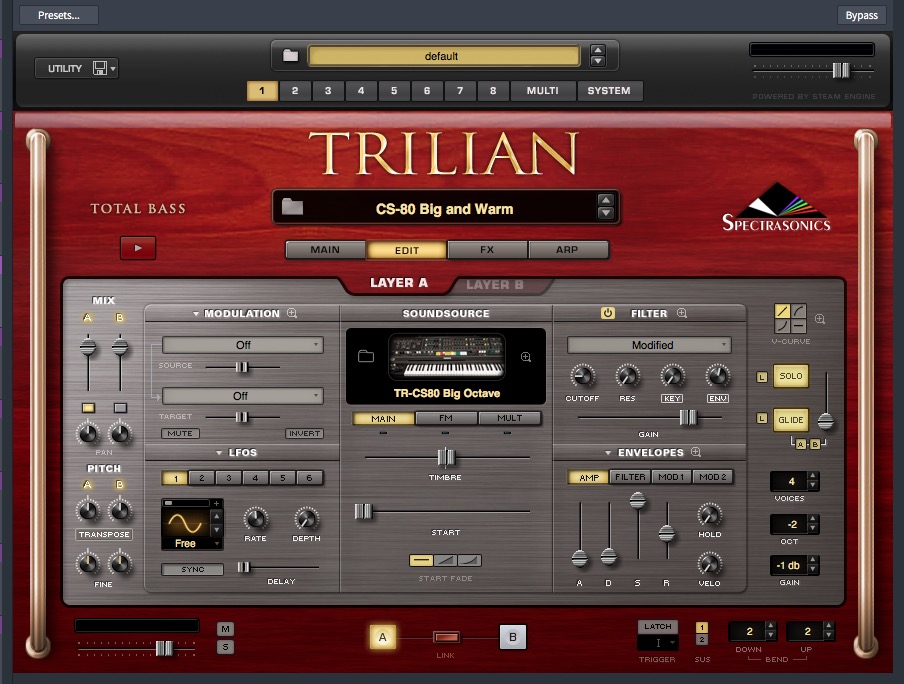Click the TIMBRE slider handle

446,457
